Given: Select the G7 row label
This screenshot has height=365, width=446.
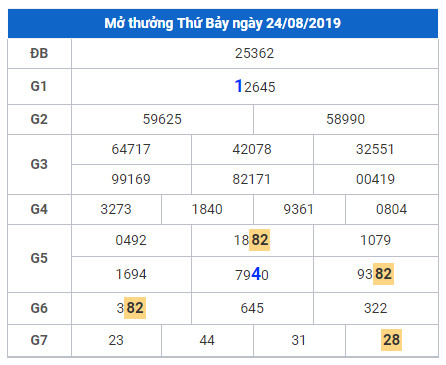Looking at the screenshot, I should (x=39, y=340).
